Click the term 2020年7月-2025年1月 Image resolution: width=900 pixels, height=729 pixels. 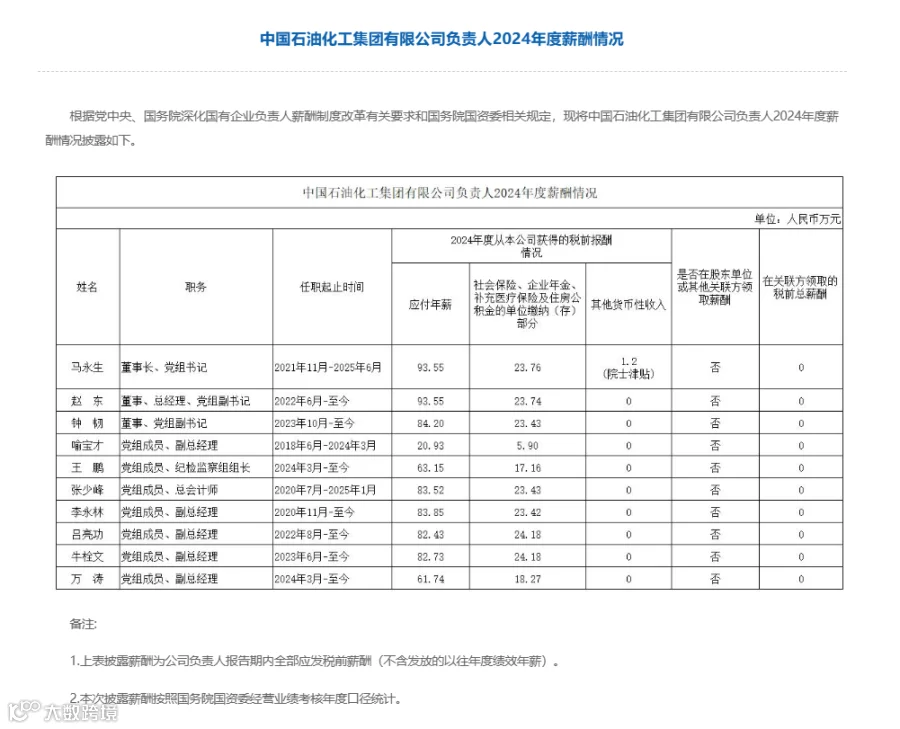325,490
